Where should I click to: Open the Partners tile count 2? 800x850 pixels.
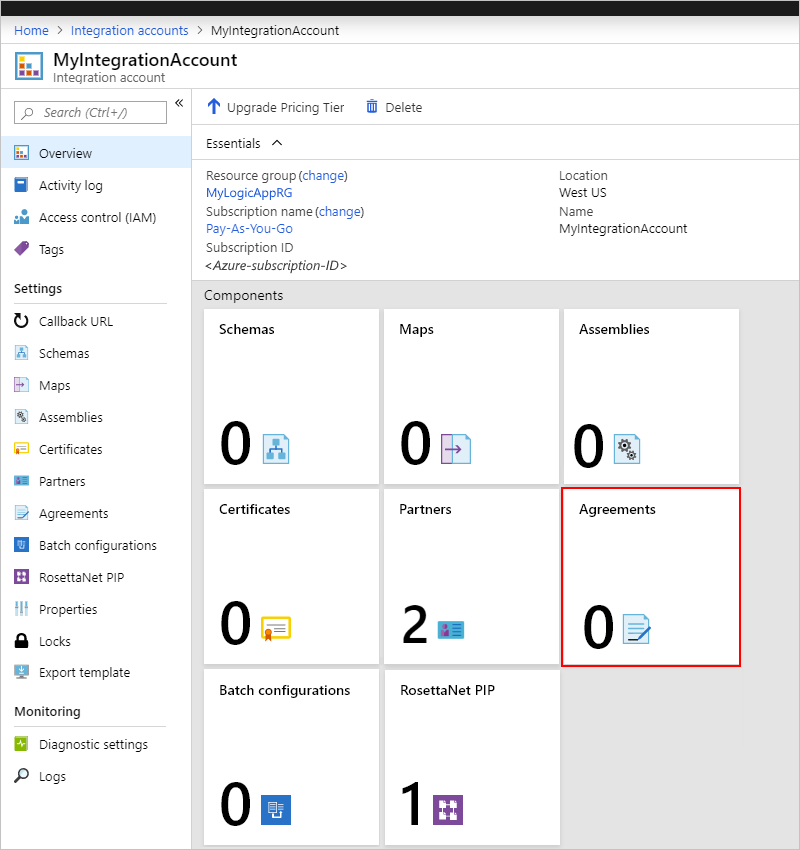pos(415,624)
